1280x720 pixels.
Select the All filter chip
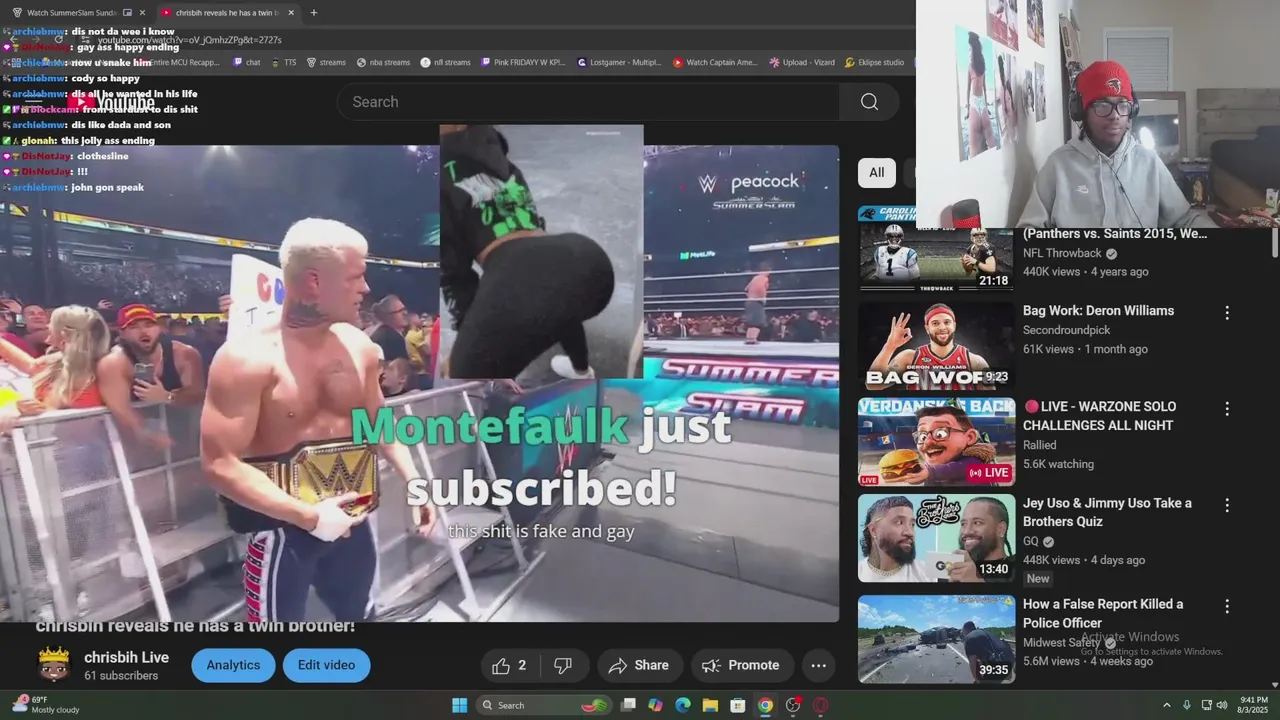[x=876, y=172]
